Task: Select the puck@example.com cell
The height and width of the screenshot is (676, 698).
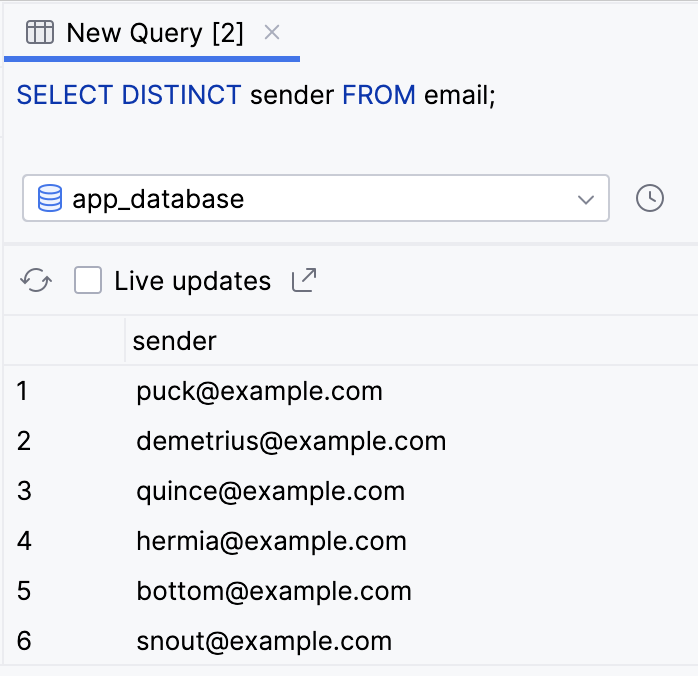Action: [259, 391]
